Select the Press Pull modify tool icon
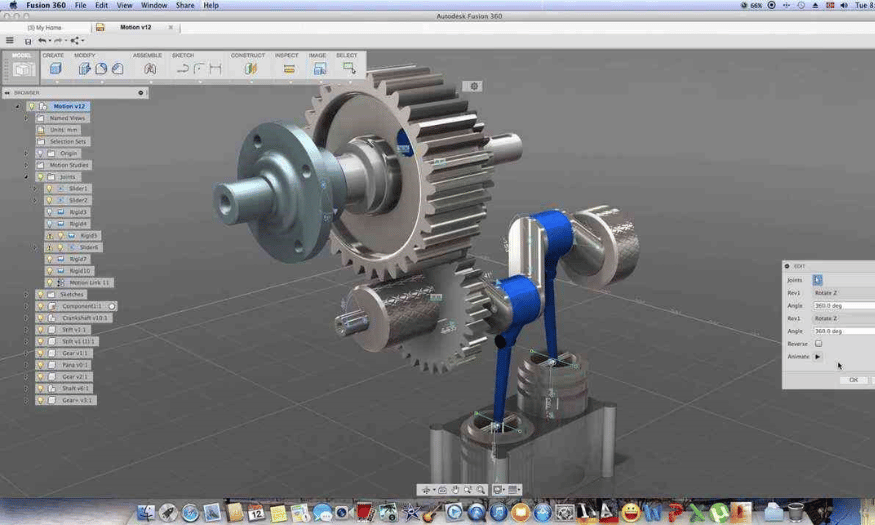Screen dimensions: 875x525 [x=84, y=69]
